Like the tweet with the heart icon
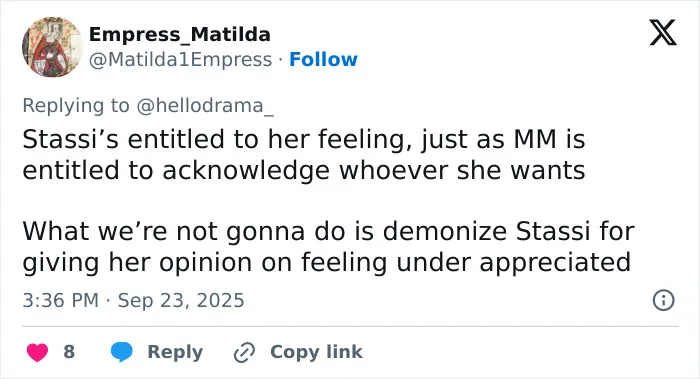The width and height of the screenshot is (700, 379). pos(38,352)
